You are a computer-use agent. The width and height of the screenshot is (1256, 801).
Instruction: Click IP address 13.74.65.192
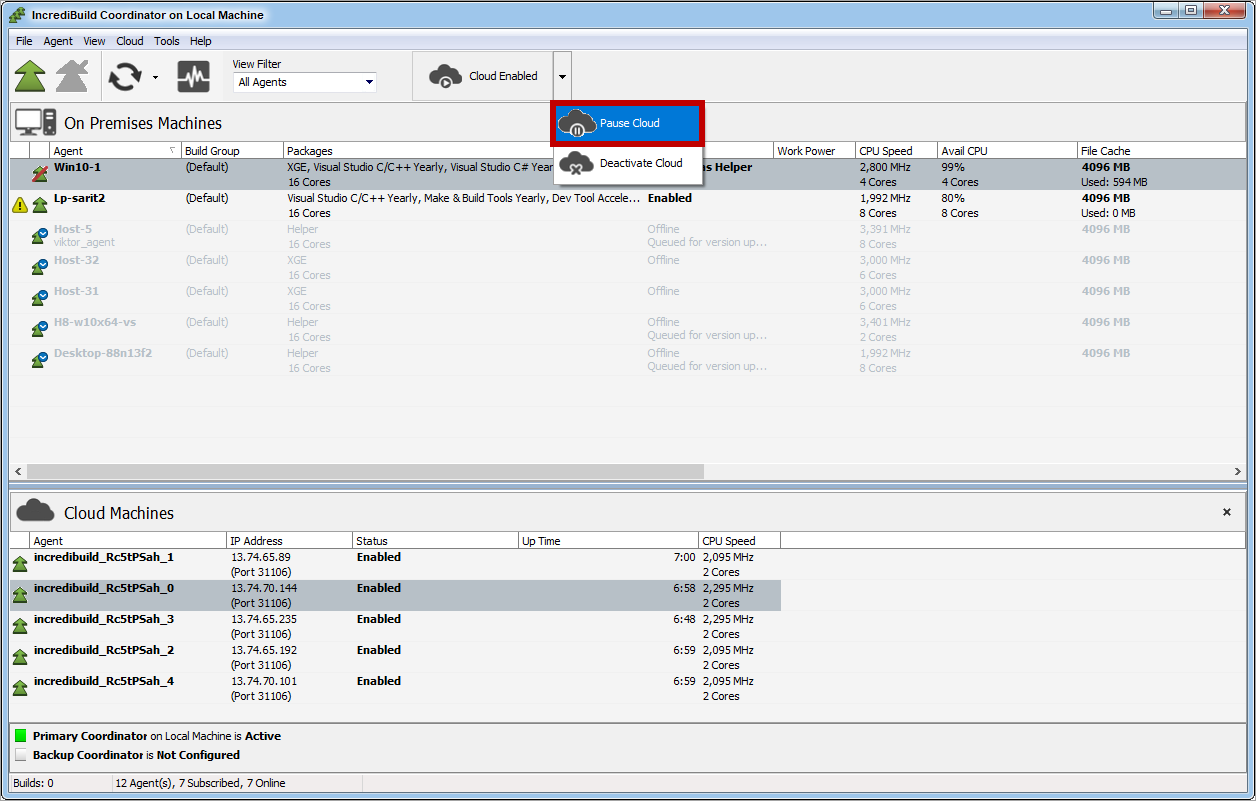(264, 650)
